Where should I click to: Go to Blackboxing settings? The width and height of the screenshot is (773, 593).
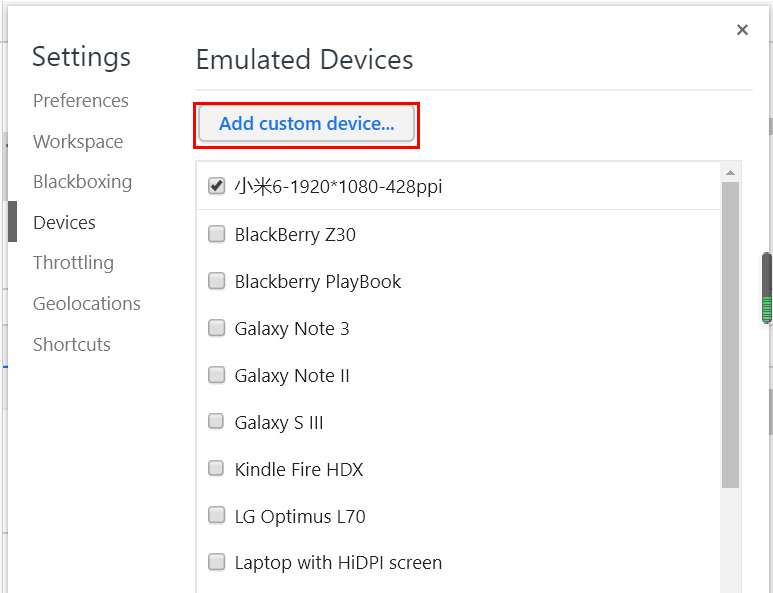[82, 182]
